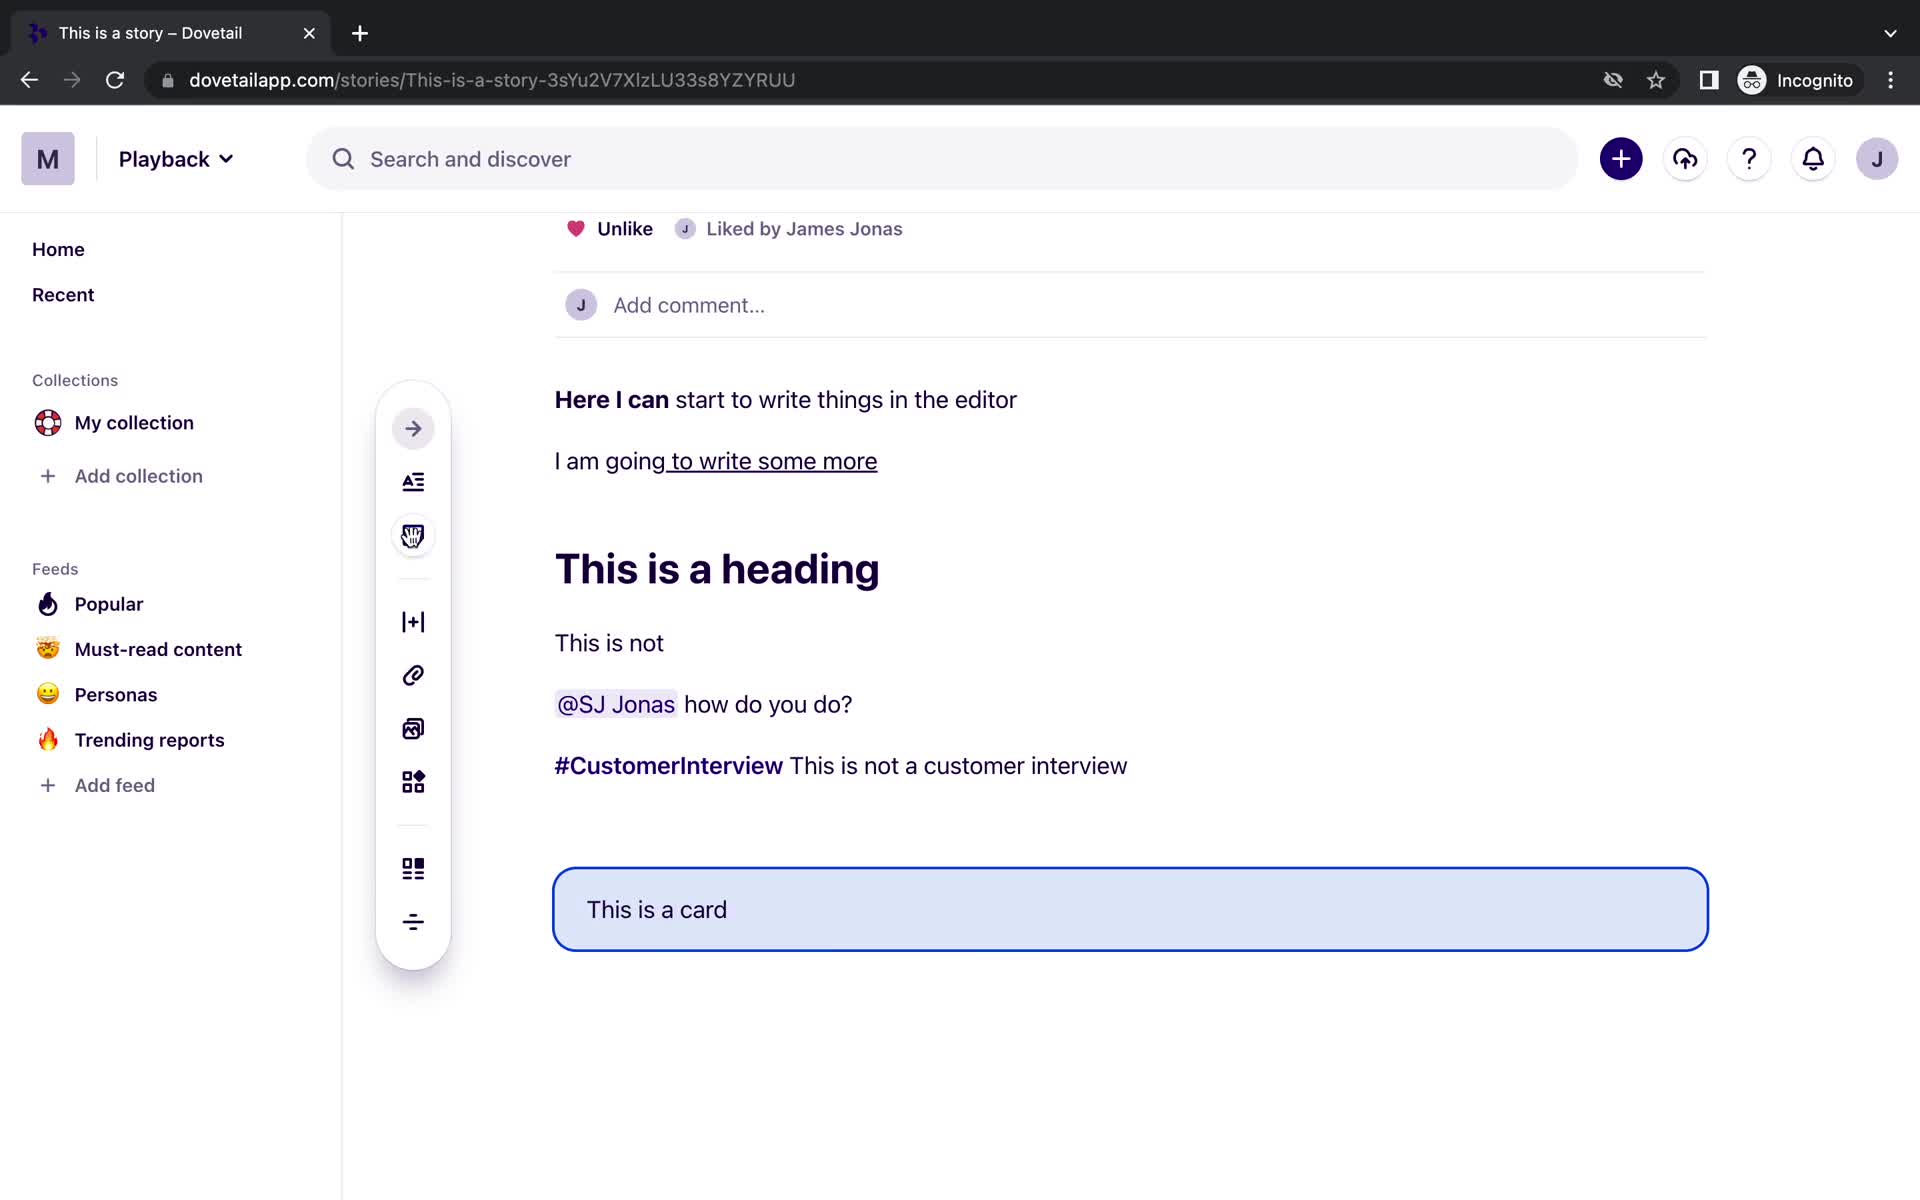Click the grid/widget layout icon
Screen dimensions: 1920x1200
coord(412,782)
